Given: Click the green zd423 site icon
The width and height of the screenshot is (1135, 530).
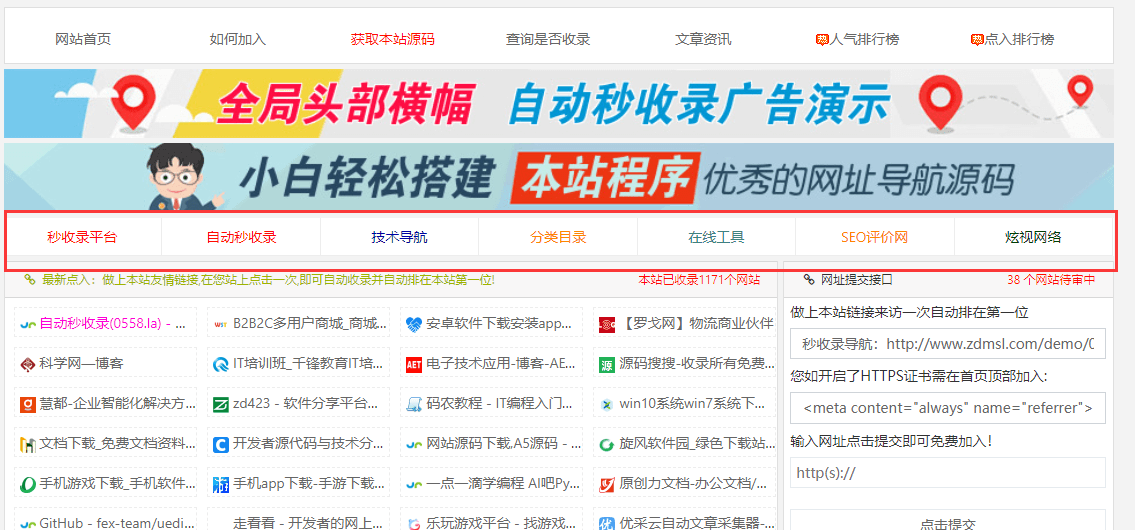Looking at the screenshot, I should (x=221, y=404).
